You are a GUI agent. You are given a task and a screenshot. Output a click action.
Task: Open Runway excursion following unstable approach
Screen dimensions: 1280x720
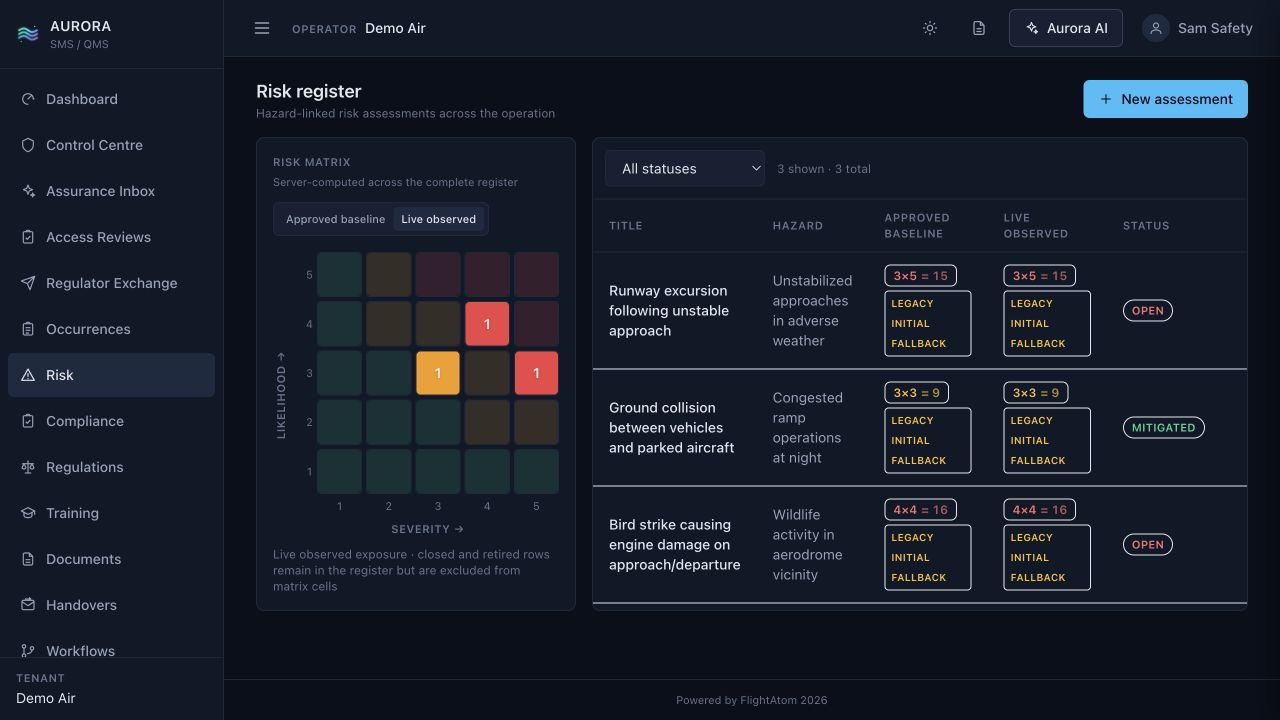click(669, 311)
